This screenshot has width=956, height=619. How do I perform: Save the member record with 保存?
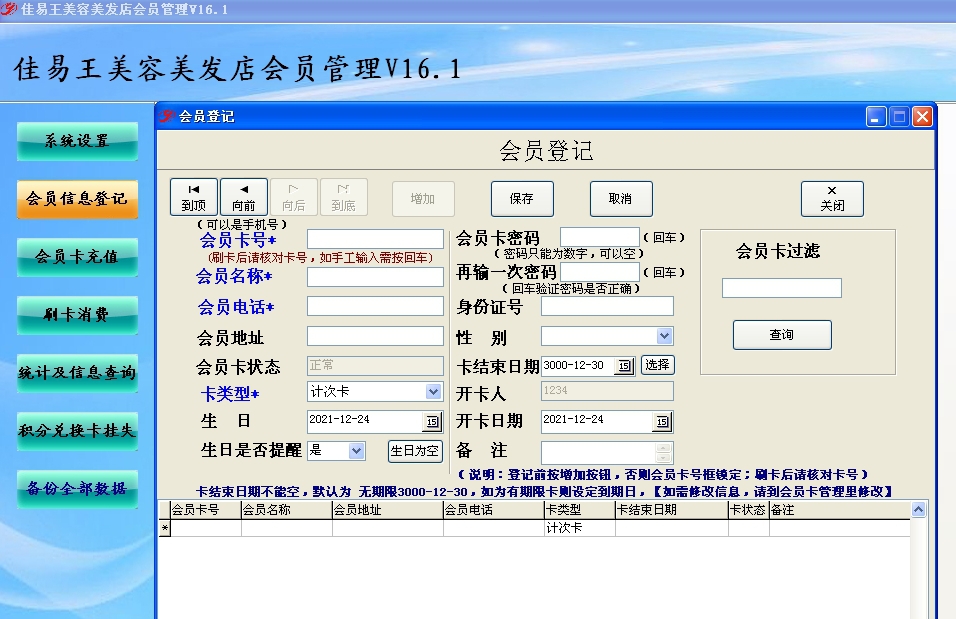pyautogui.click(x=521, y=197)
